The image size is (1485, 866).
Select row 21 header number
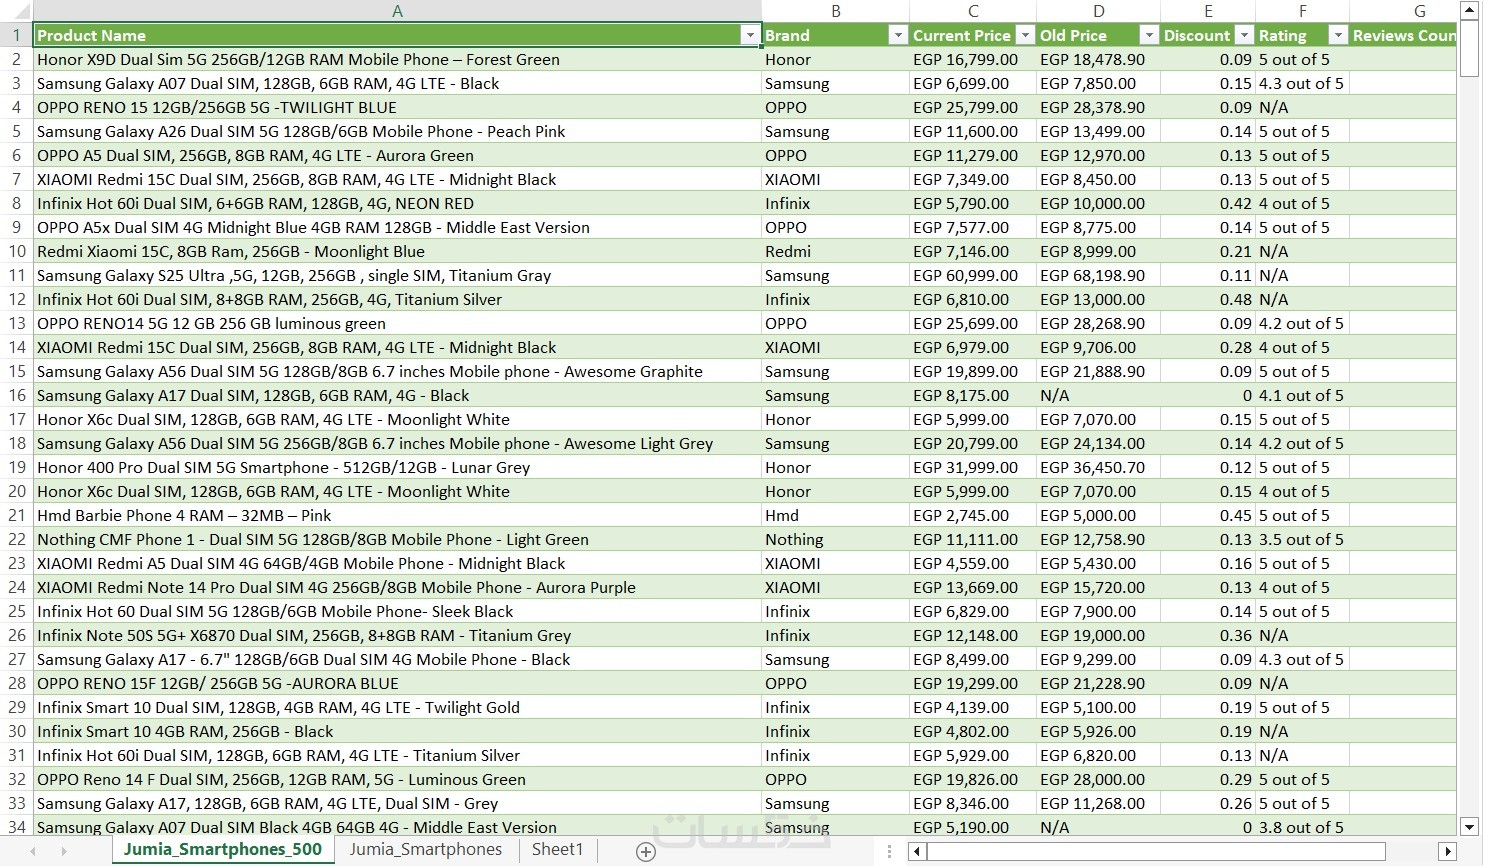(x=16, y=515)
